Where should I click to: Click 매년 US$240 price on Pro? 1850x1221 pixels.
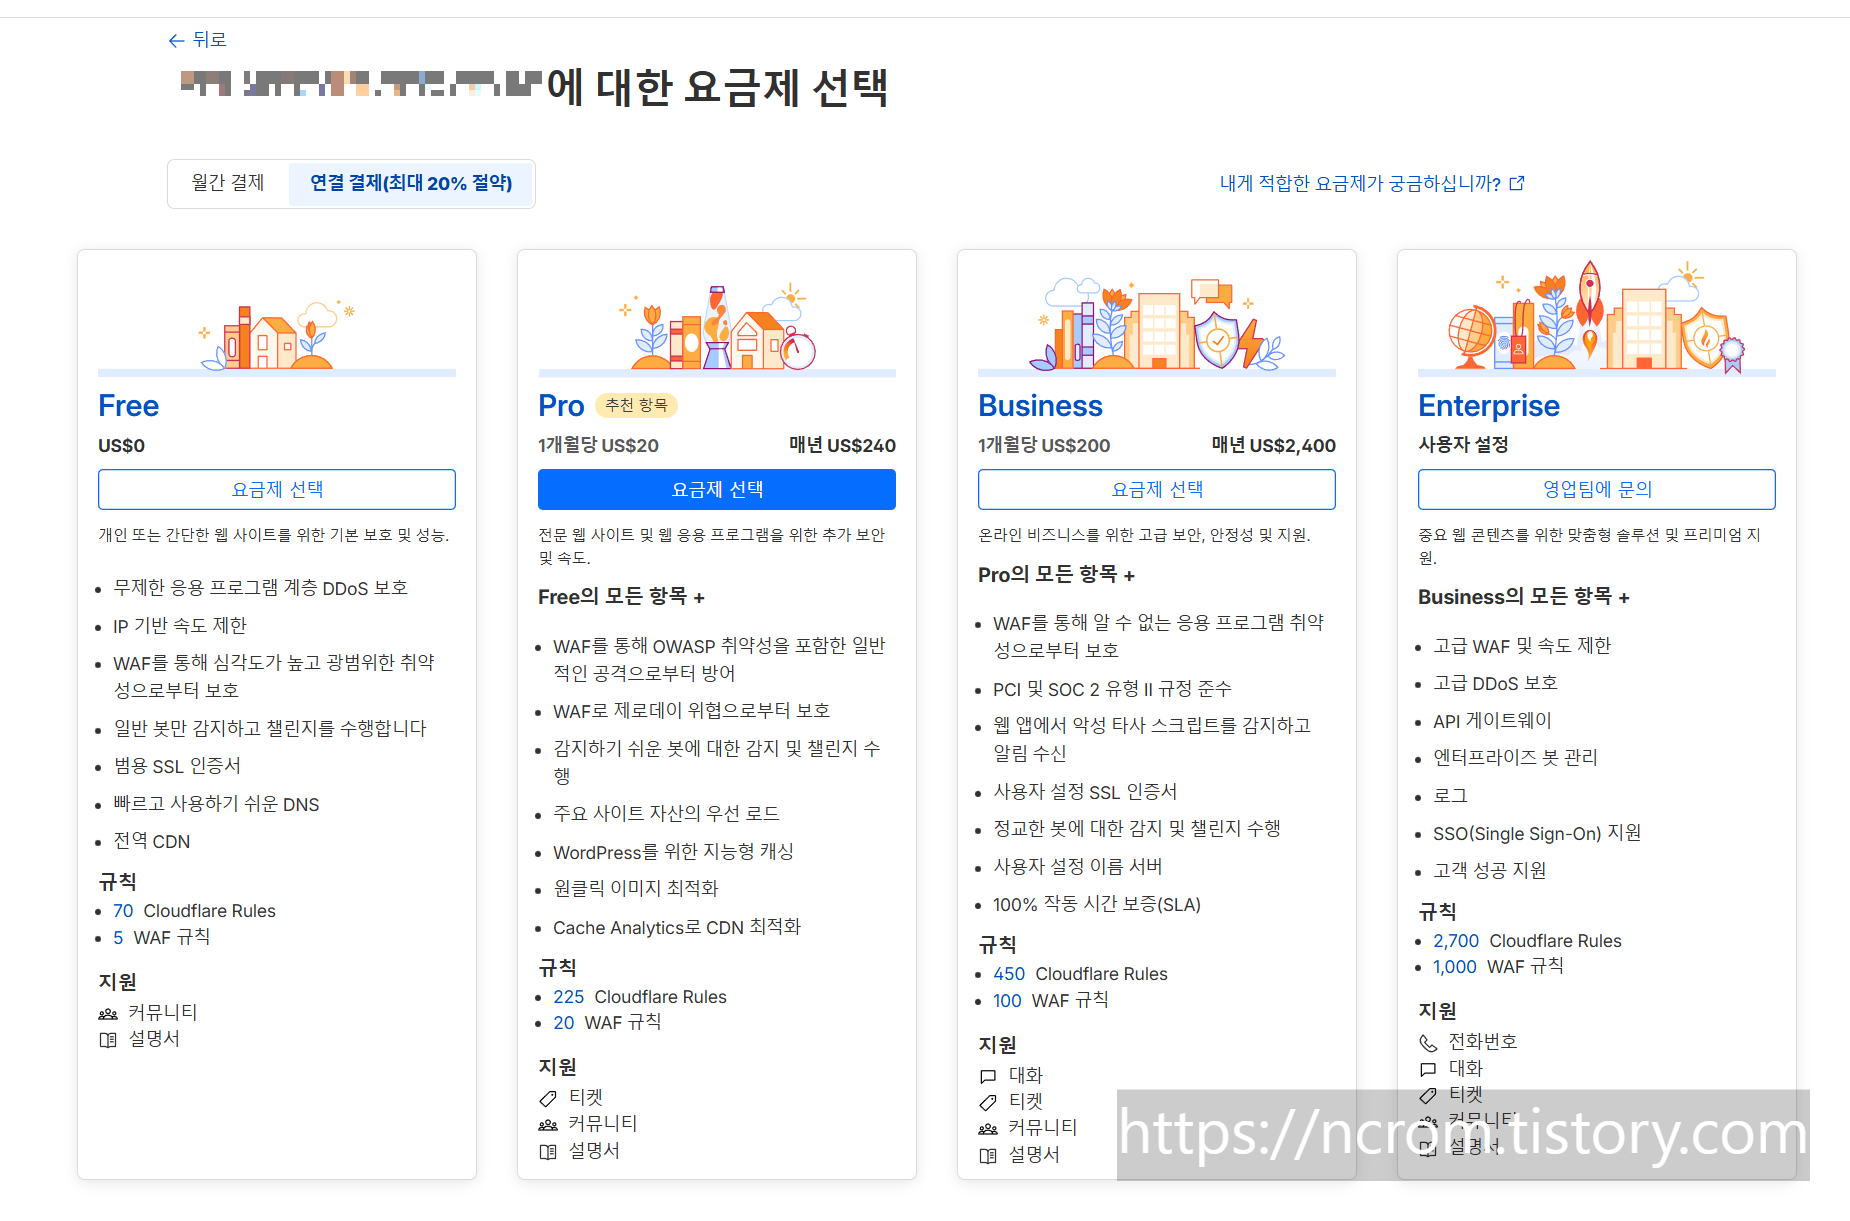(842, 445)
